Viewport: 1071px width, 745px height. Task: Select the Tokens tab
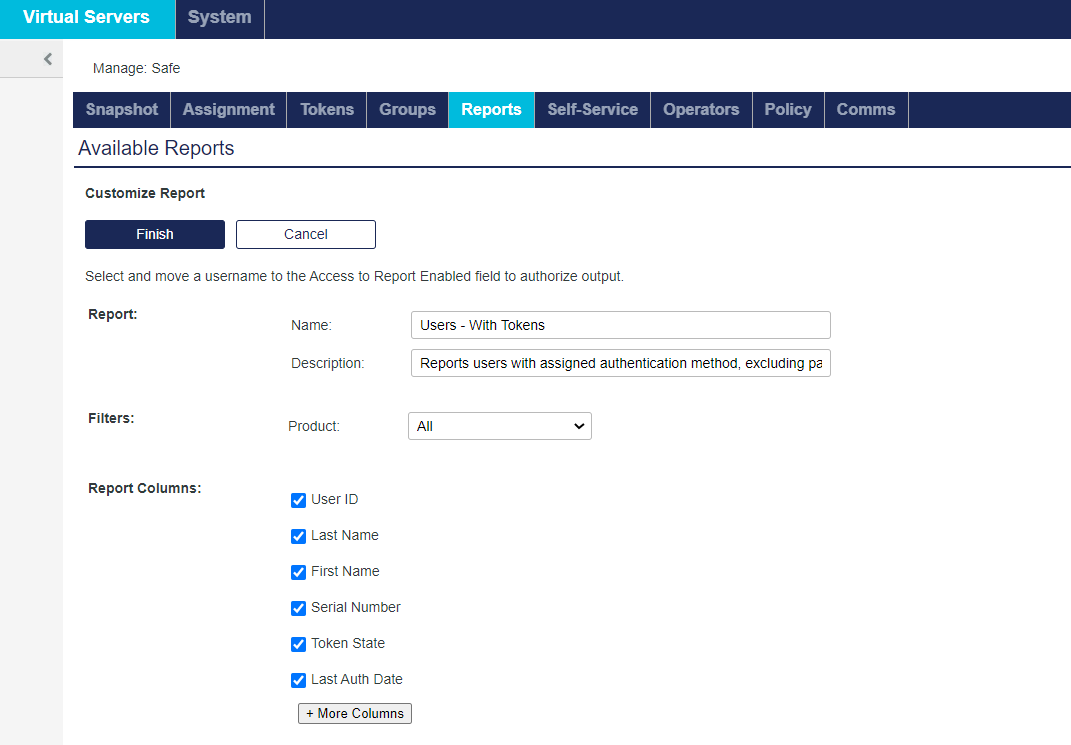pyautogui.click(x=327, y=110)
